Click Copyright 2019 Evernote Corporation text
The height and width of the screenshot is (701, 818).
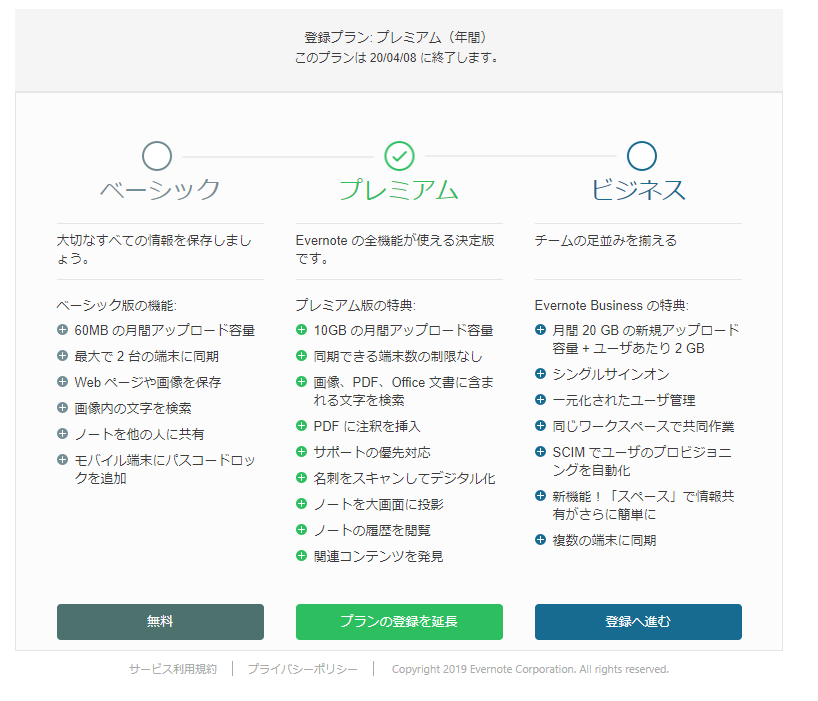coord(530,669)
